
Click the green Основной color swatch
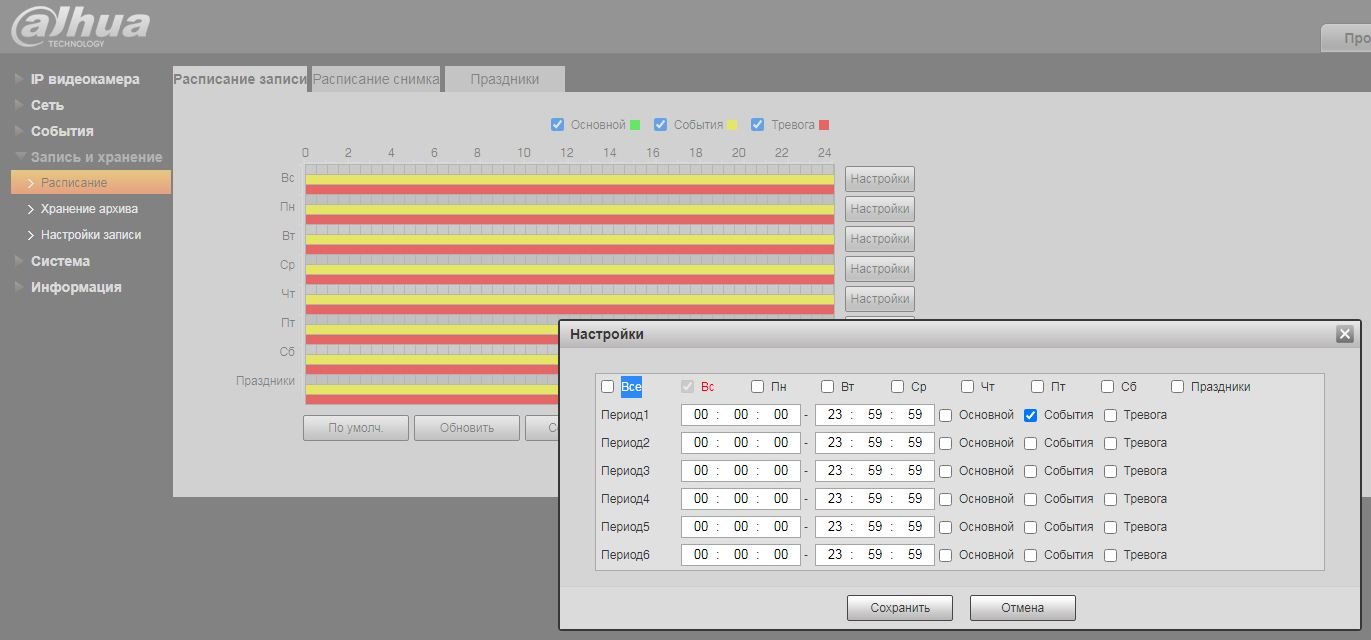click(x=635, y=125)
